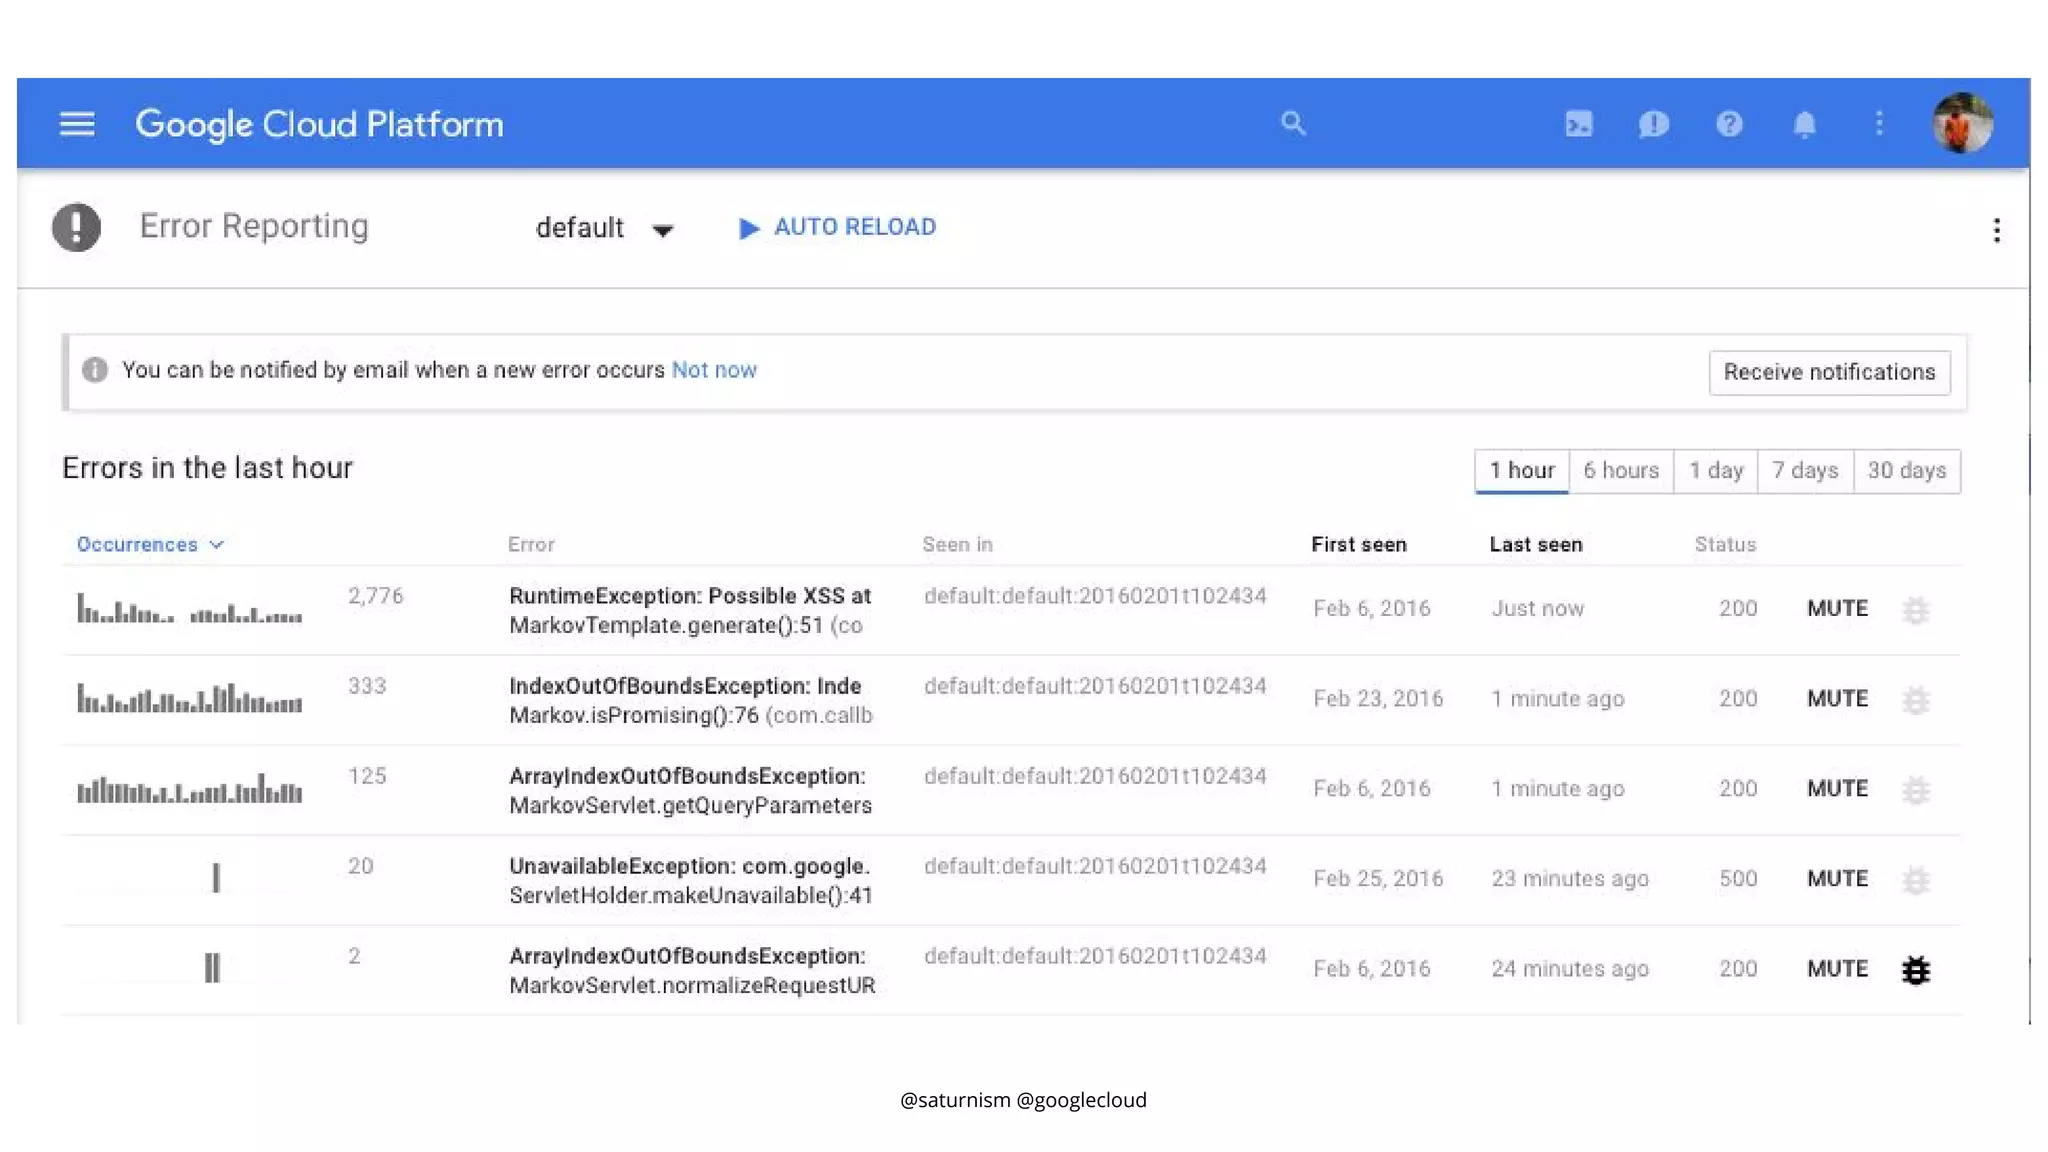
Task: Click the 333 occurrences count
Action: pos(366,686)
